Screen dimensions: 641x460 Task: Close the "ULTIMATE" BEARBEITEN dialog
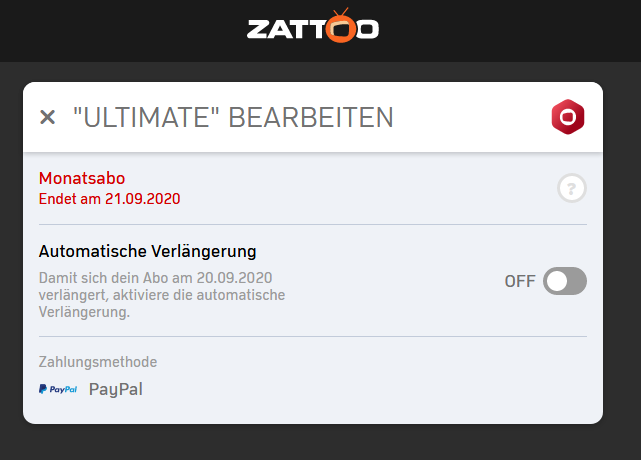47,117
